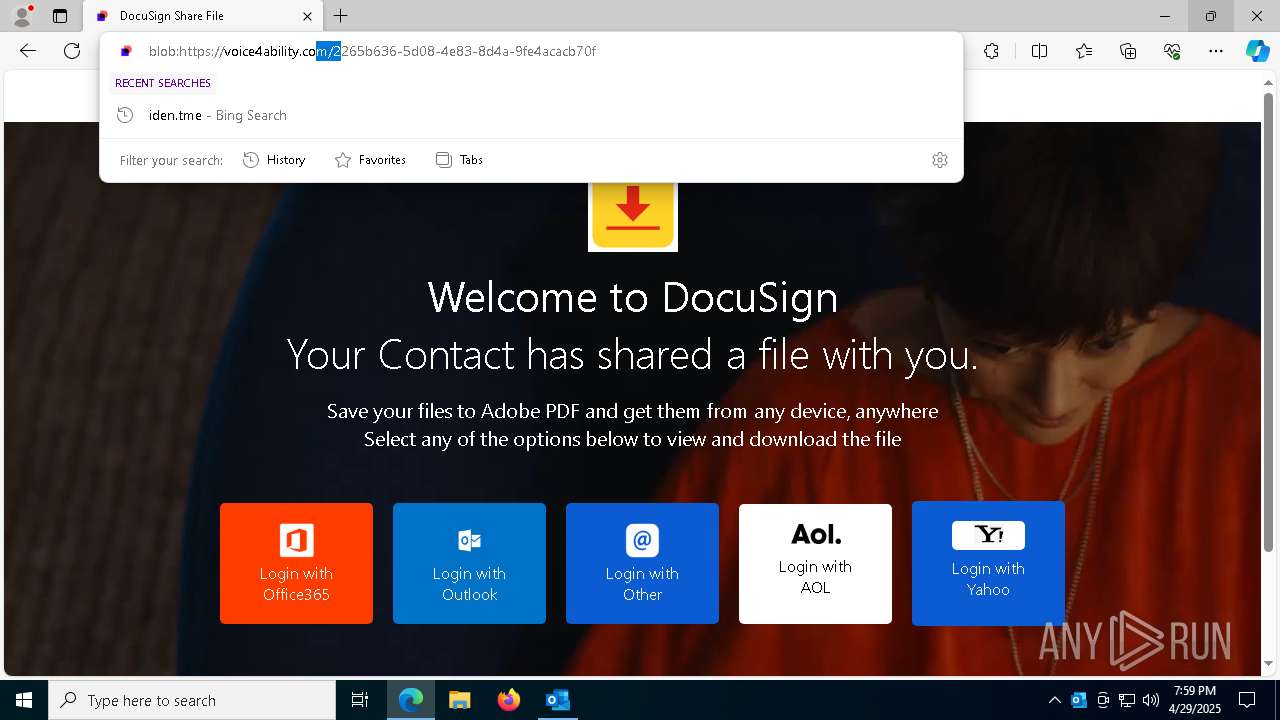Click the yellow download arrow image
Screen dimensions: 1280x720
pyautogui.click(x=633, y=216)
